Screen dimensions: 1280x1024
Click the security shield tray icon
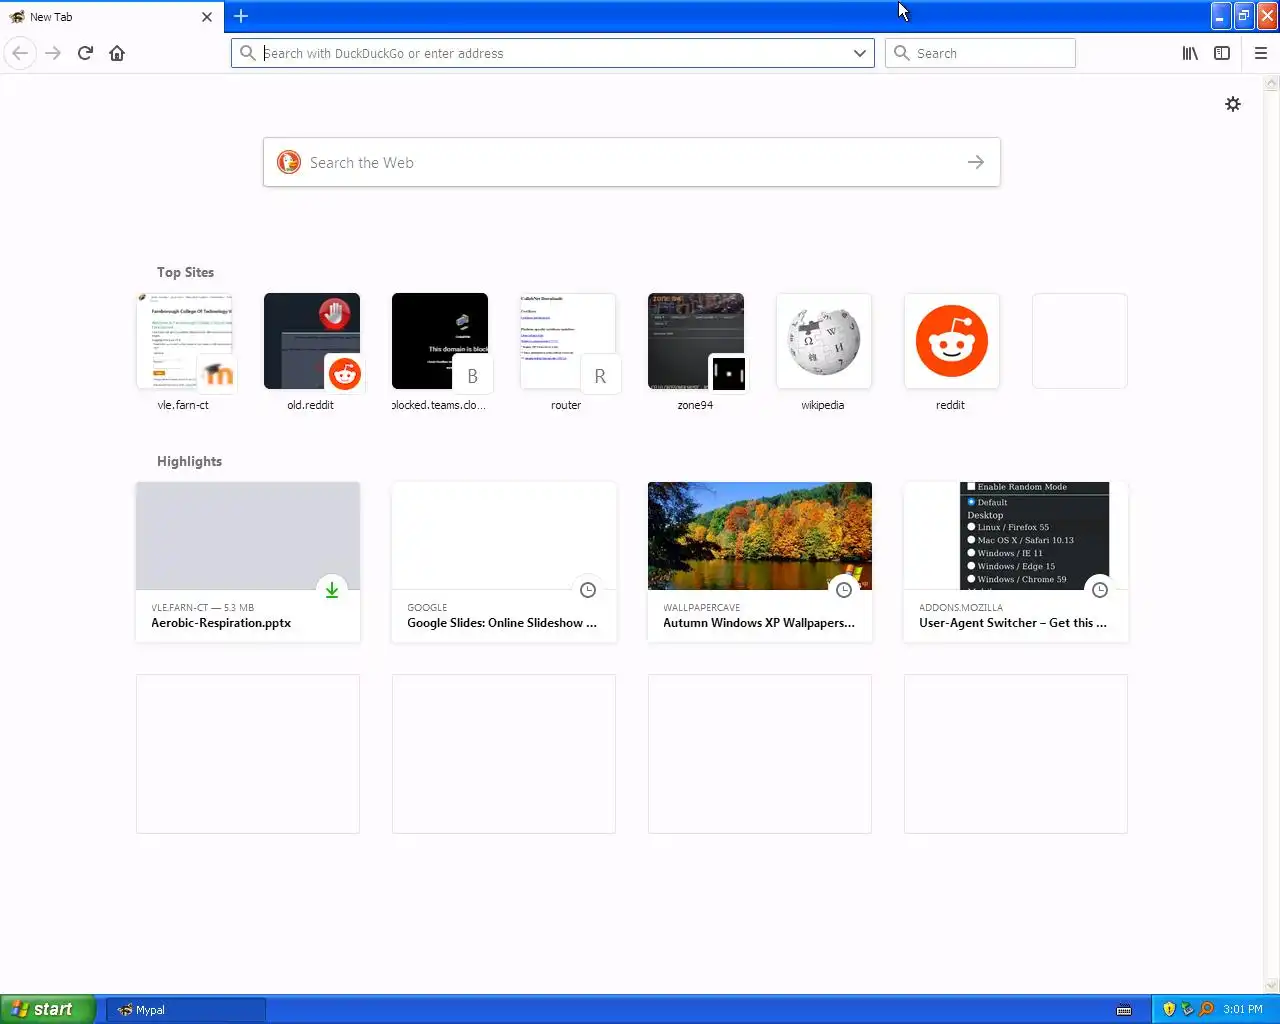coord(1168,1010)
